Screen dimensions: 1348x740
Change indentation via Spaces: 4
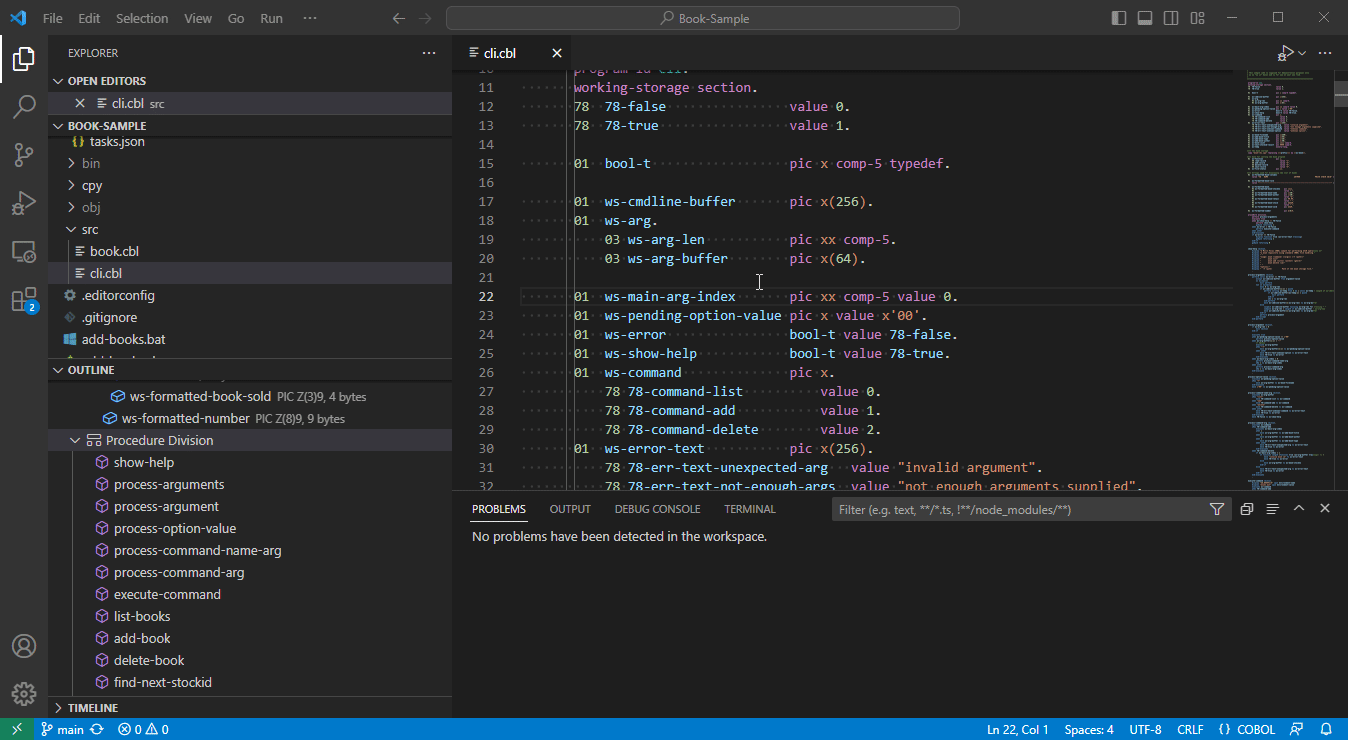click(1089, 729)
